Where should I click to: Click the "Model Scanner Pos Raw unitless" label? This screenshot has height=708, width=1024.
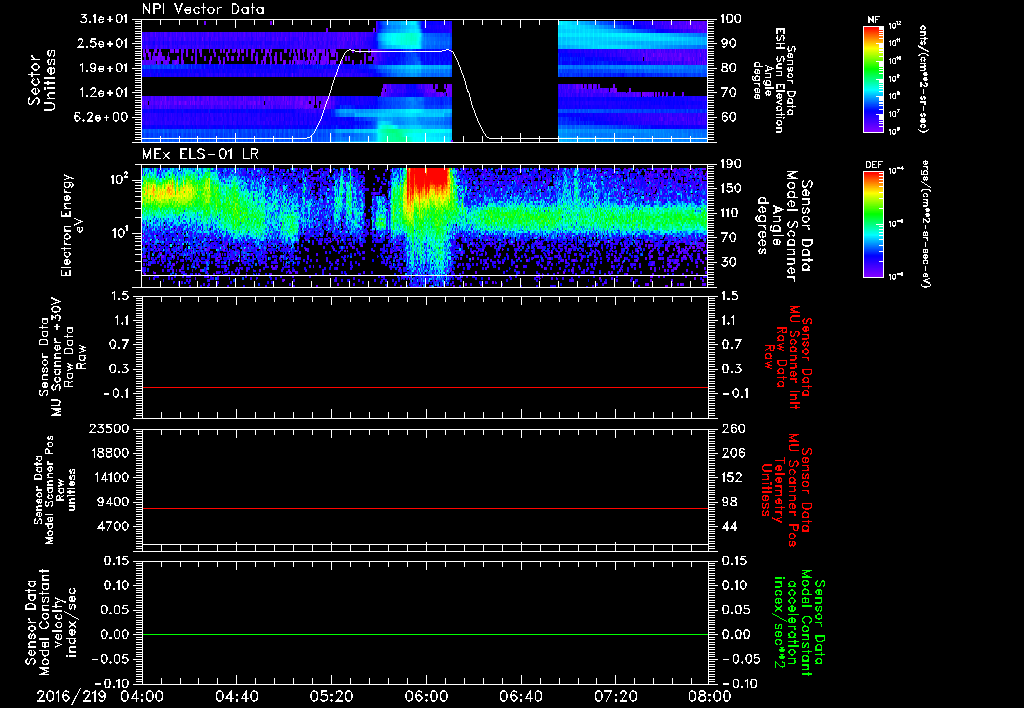click(x=54, y=490)
